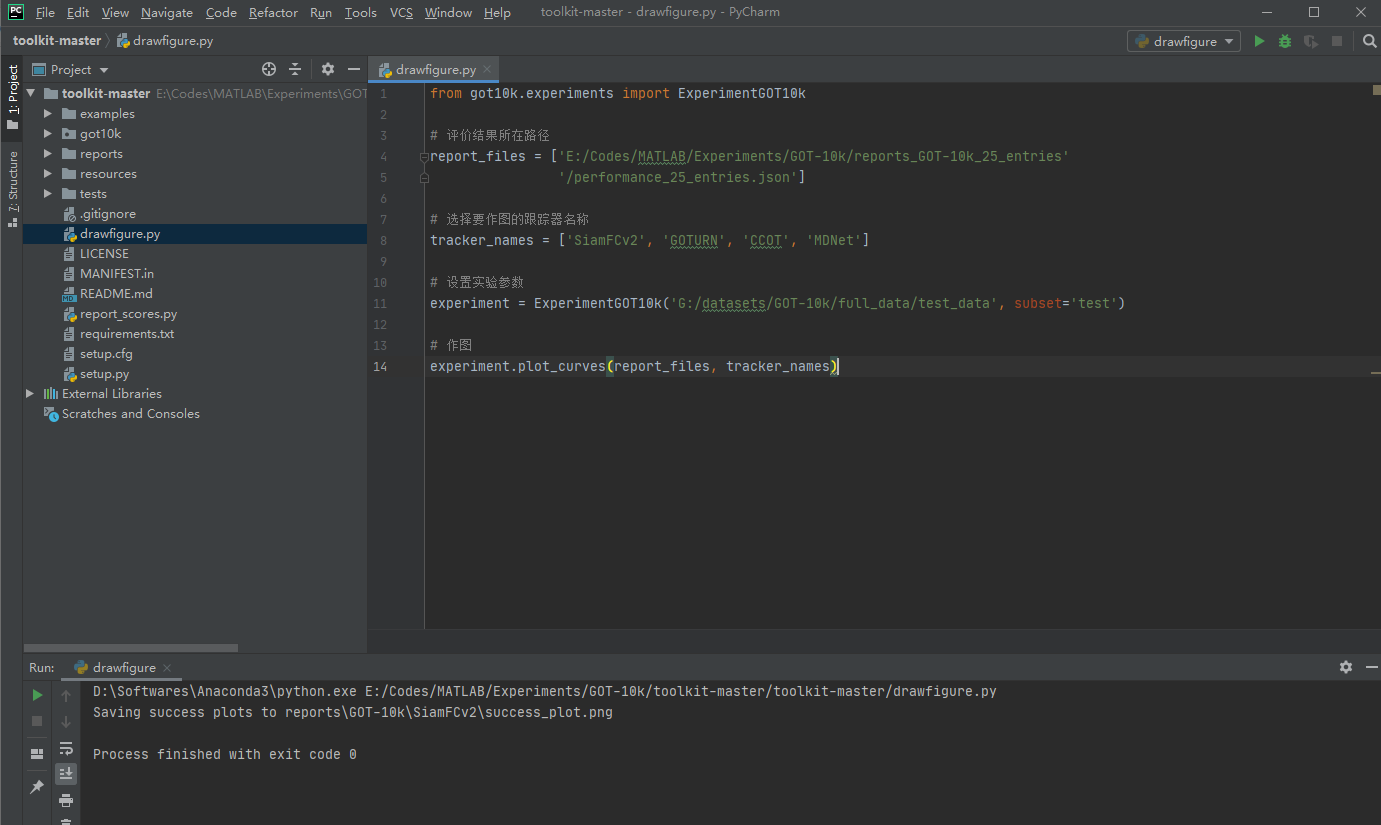Hide the Project panel with minus icon
The width and height of the screenshot is (1381, 825).
point(353,69)
